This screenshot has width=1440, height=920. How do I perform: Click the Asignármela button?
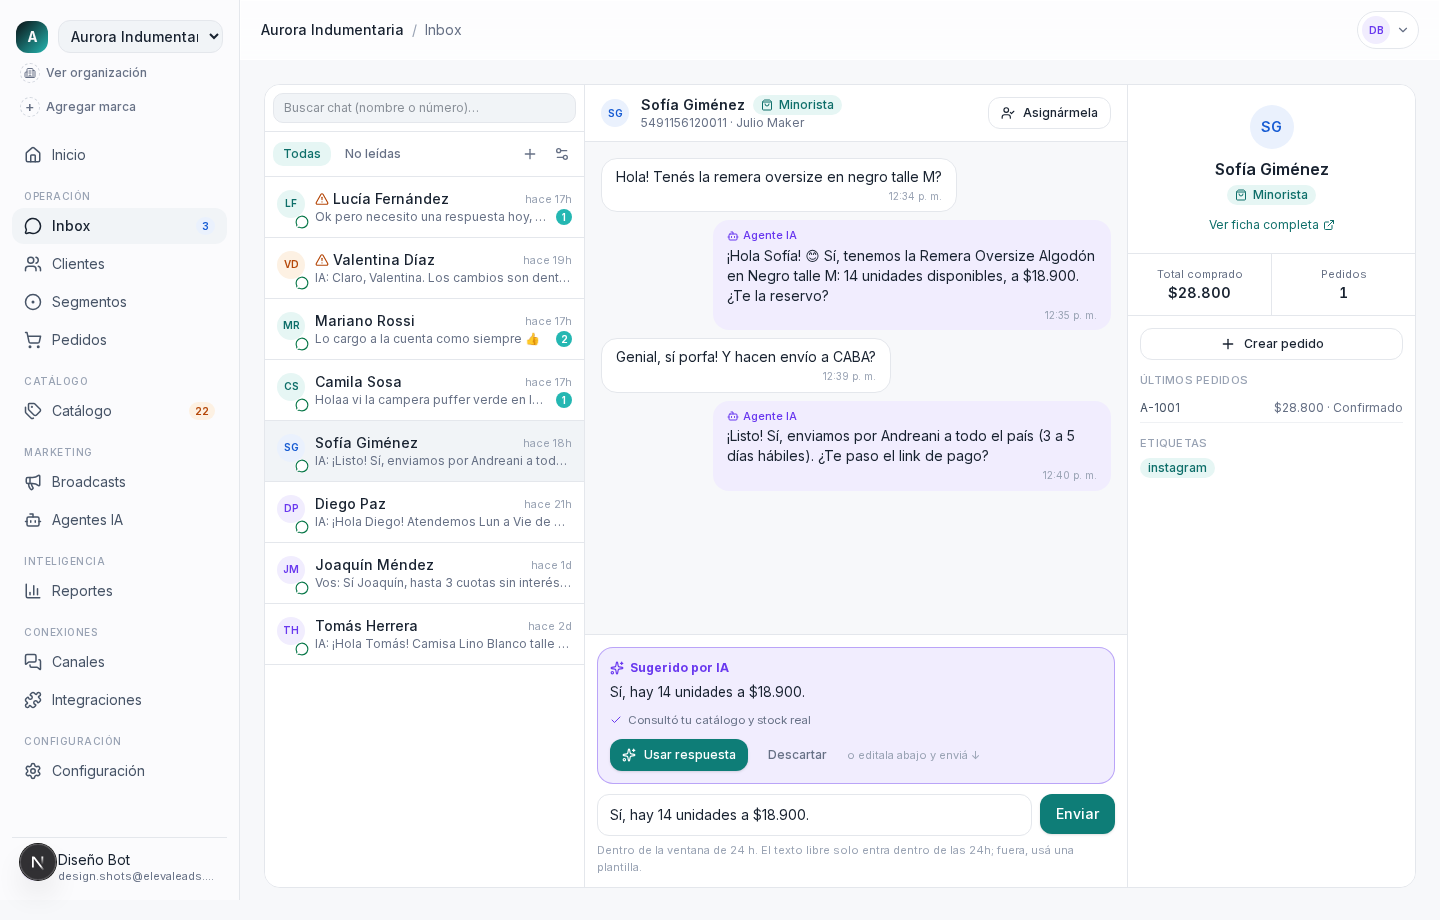(x=1049, y=113)
